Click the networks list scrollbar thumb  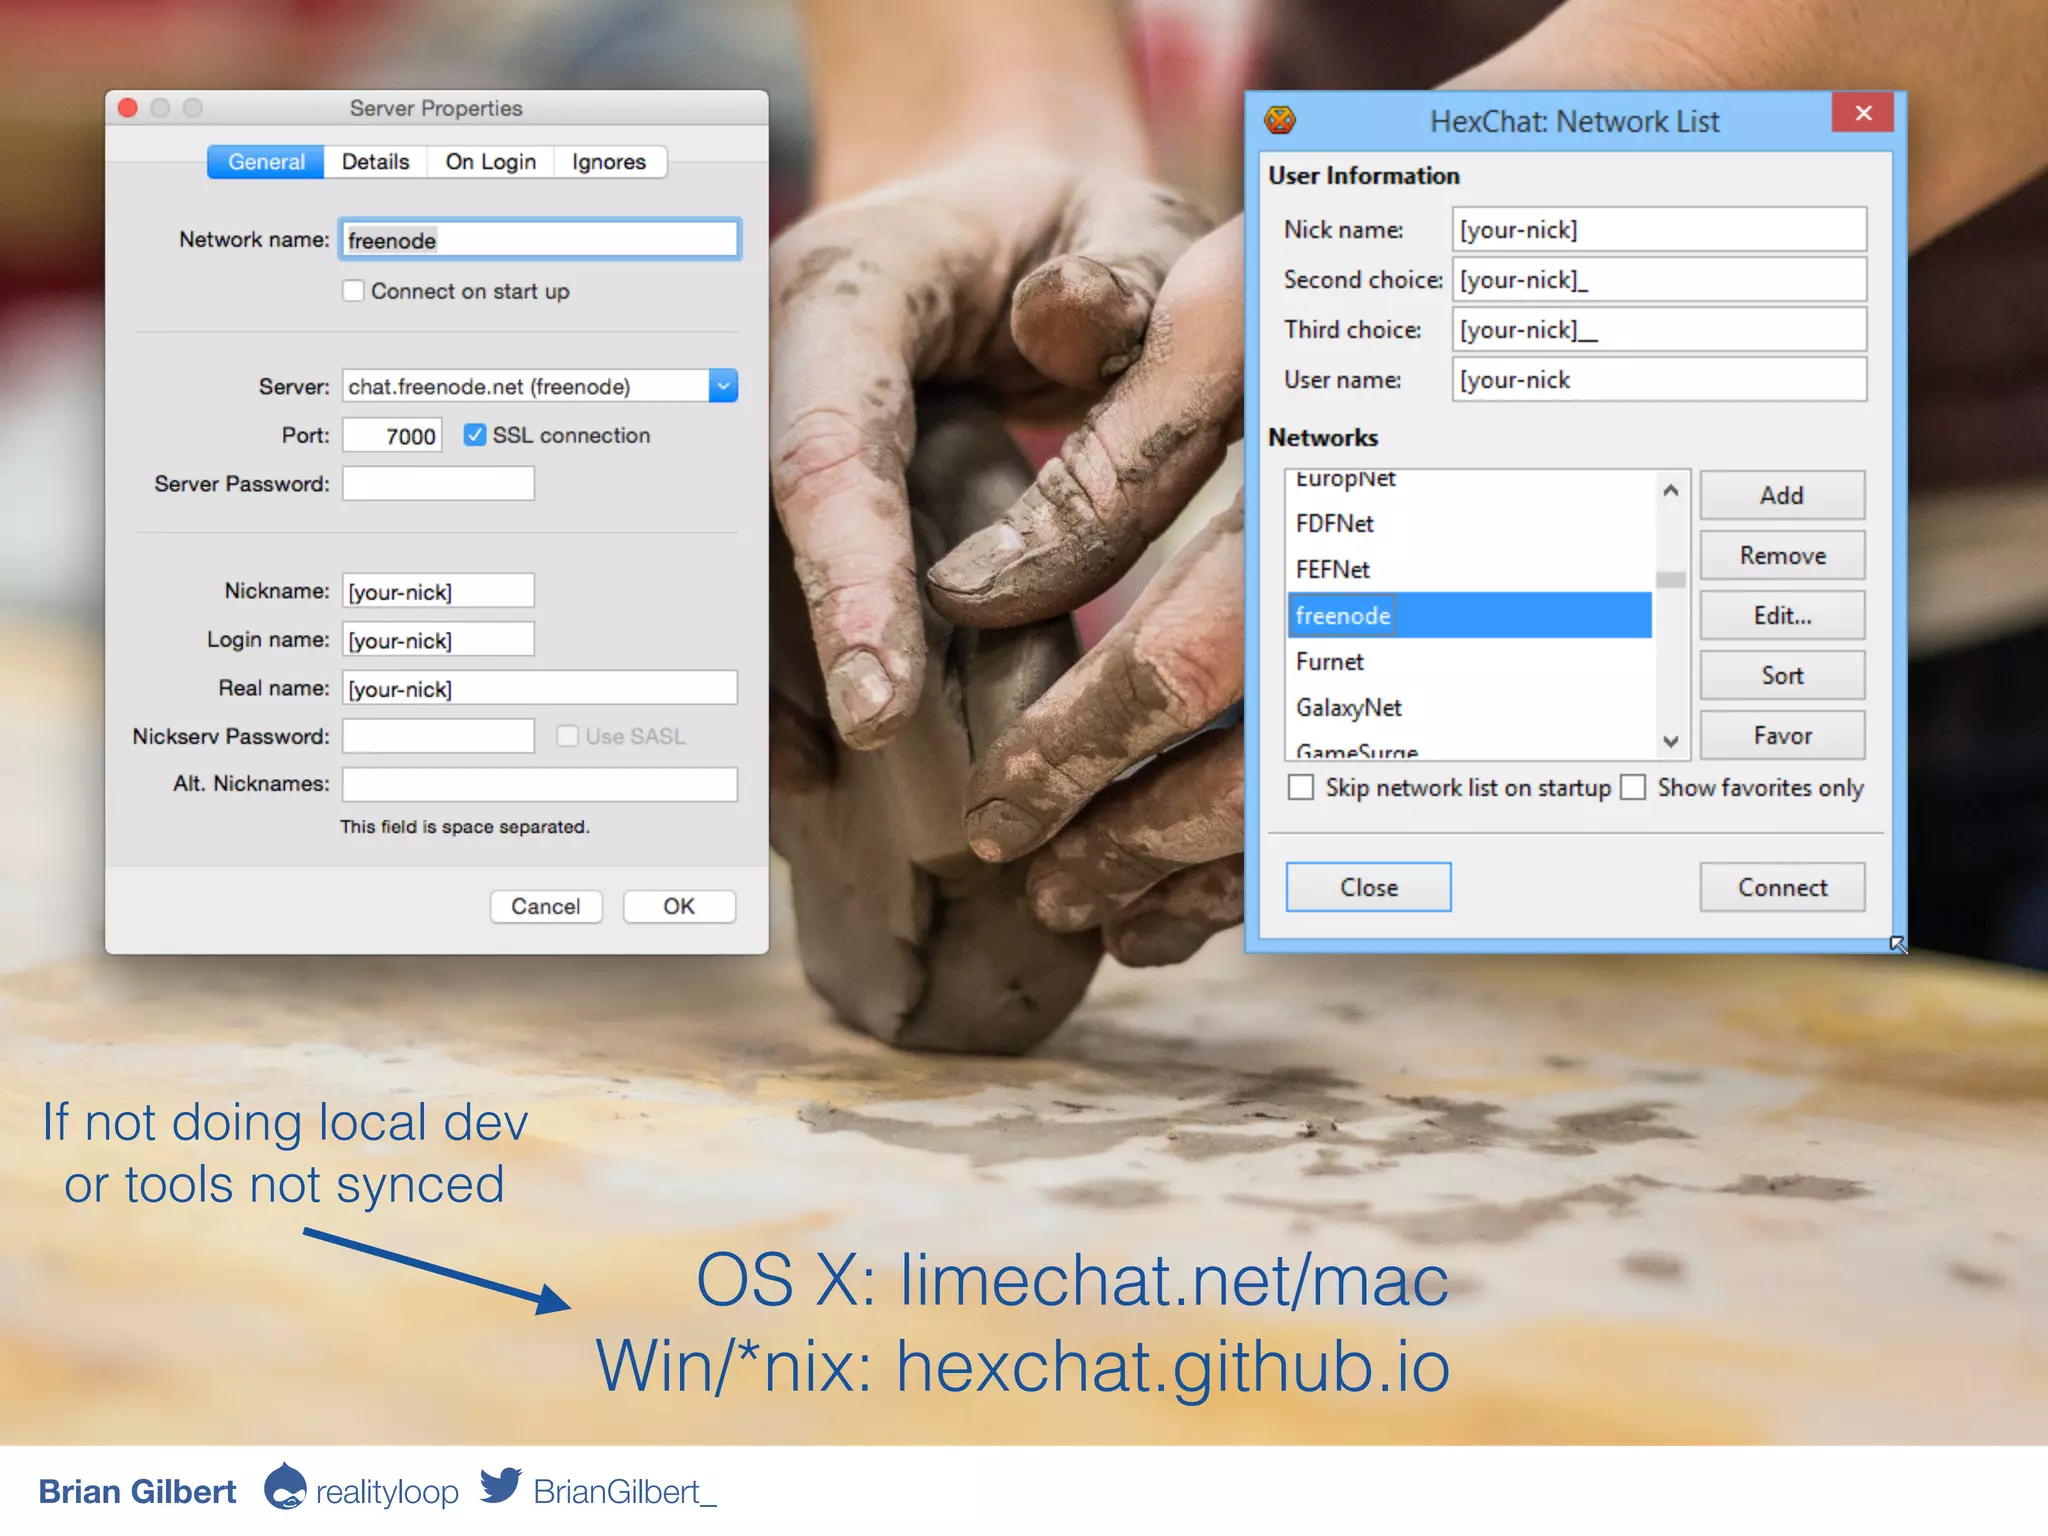pyautogui.click(x=1670, y=580)
